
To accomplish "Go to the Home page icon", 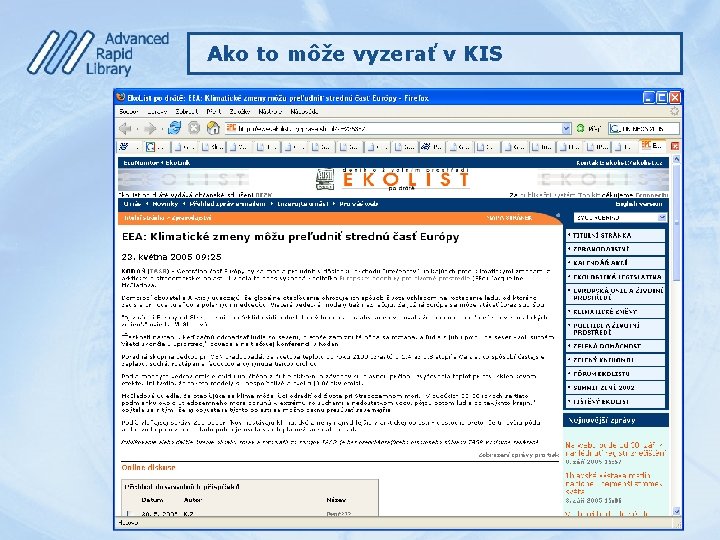I will click(213, 128).
